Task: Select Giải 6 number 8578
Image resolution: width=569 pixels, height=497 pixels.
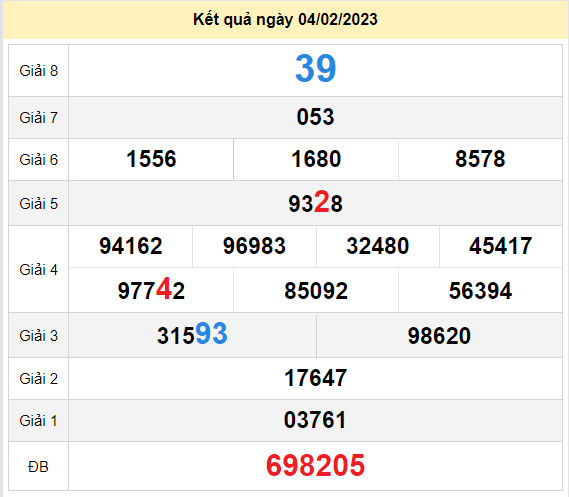Action: tap(480, 159)
